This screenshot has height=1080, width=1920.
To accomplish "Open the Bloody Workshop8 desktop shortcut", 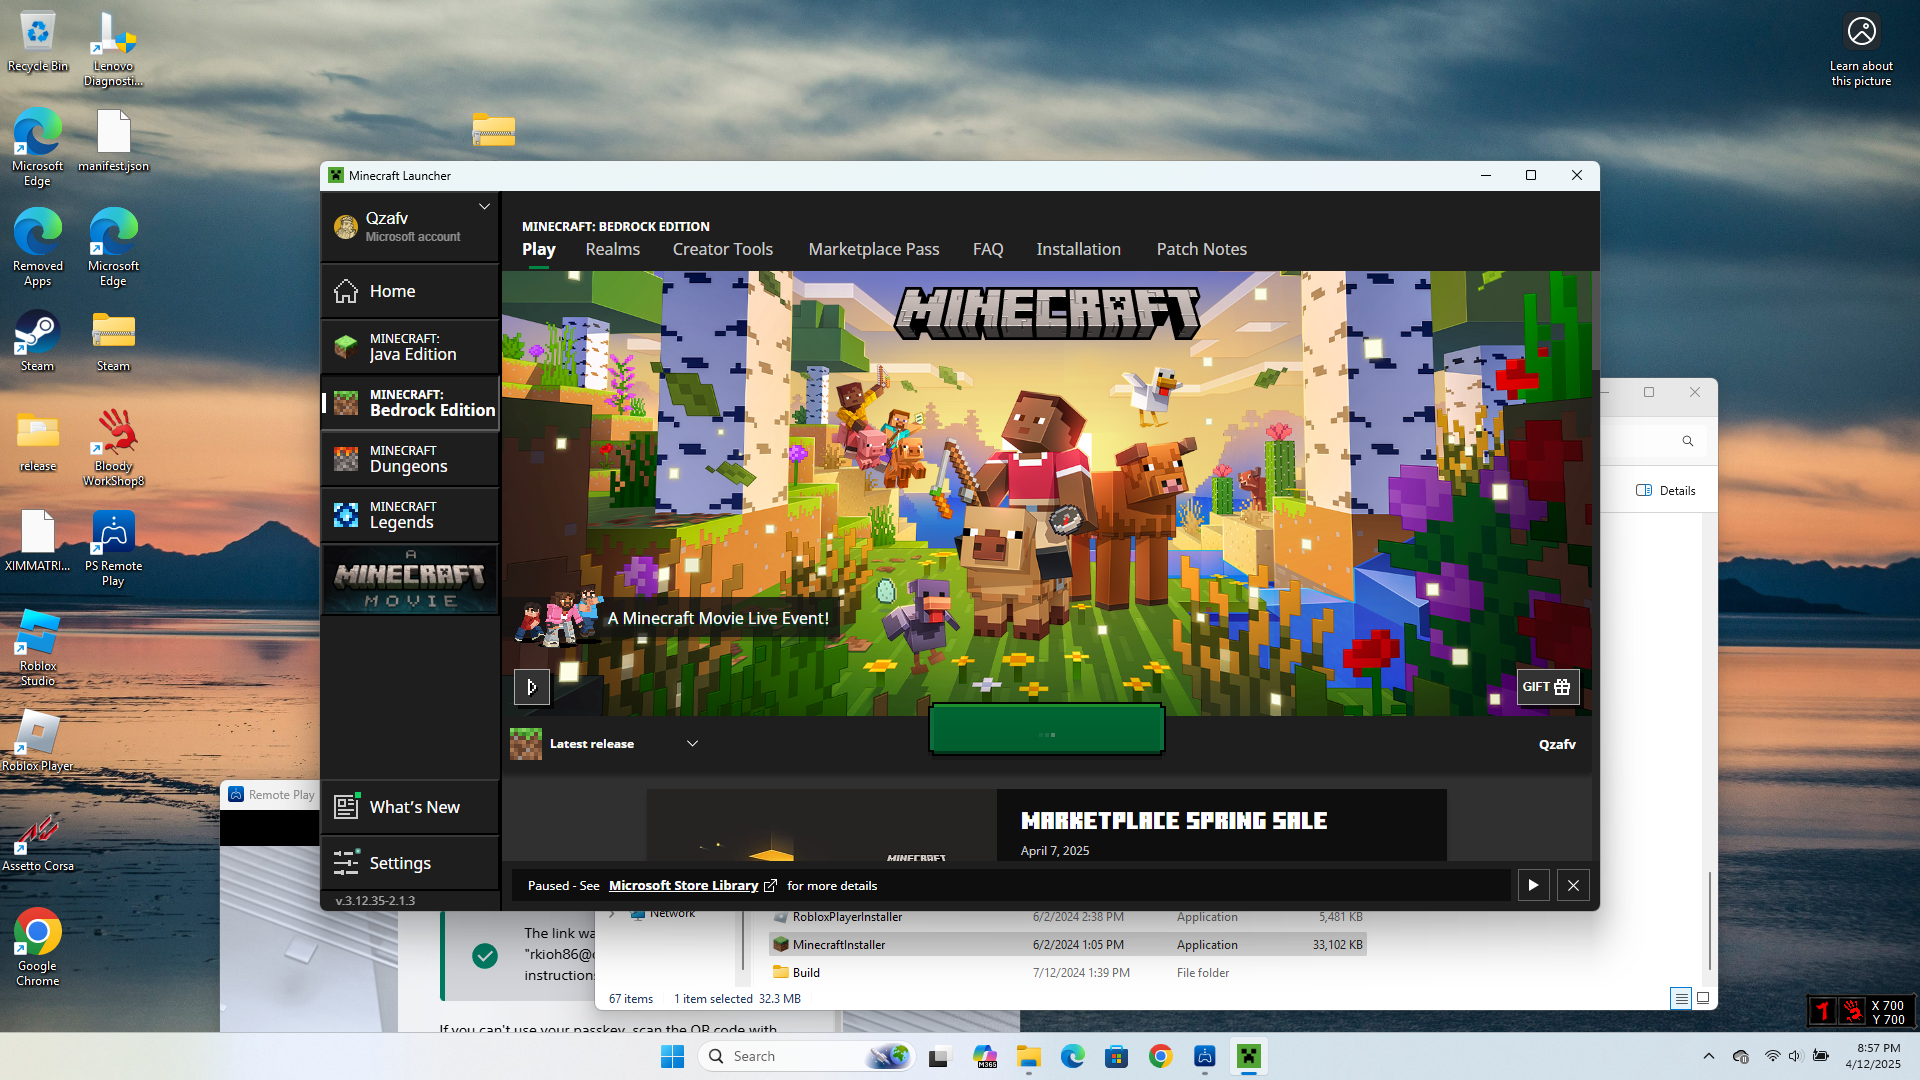I will pos(113,448).
